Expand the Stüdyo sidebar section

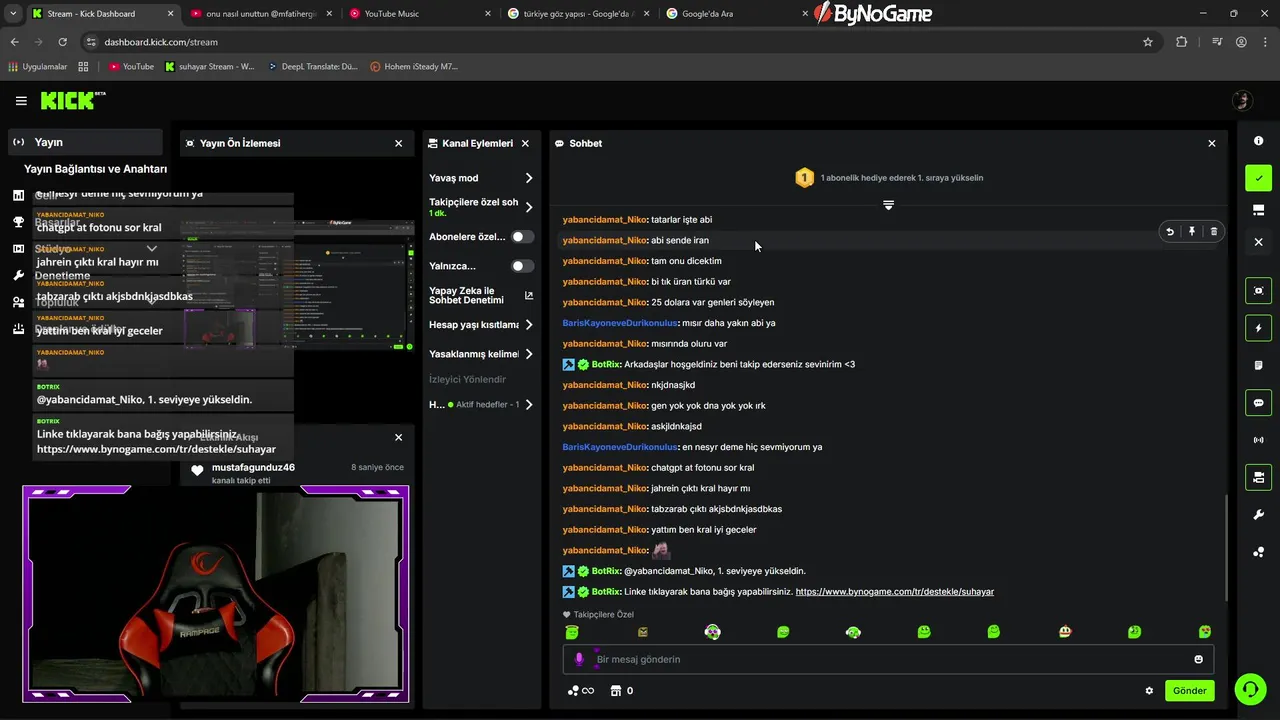point(152,248)
